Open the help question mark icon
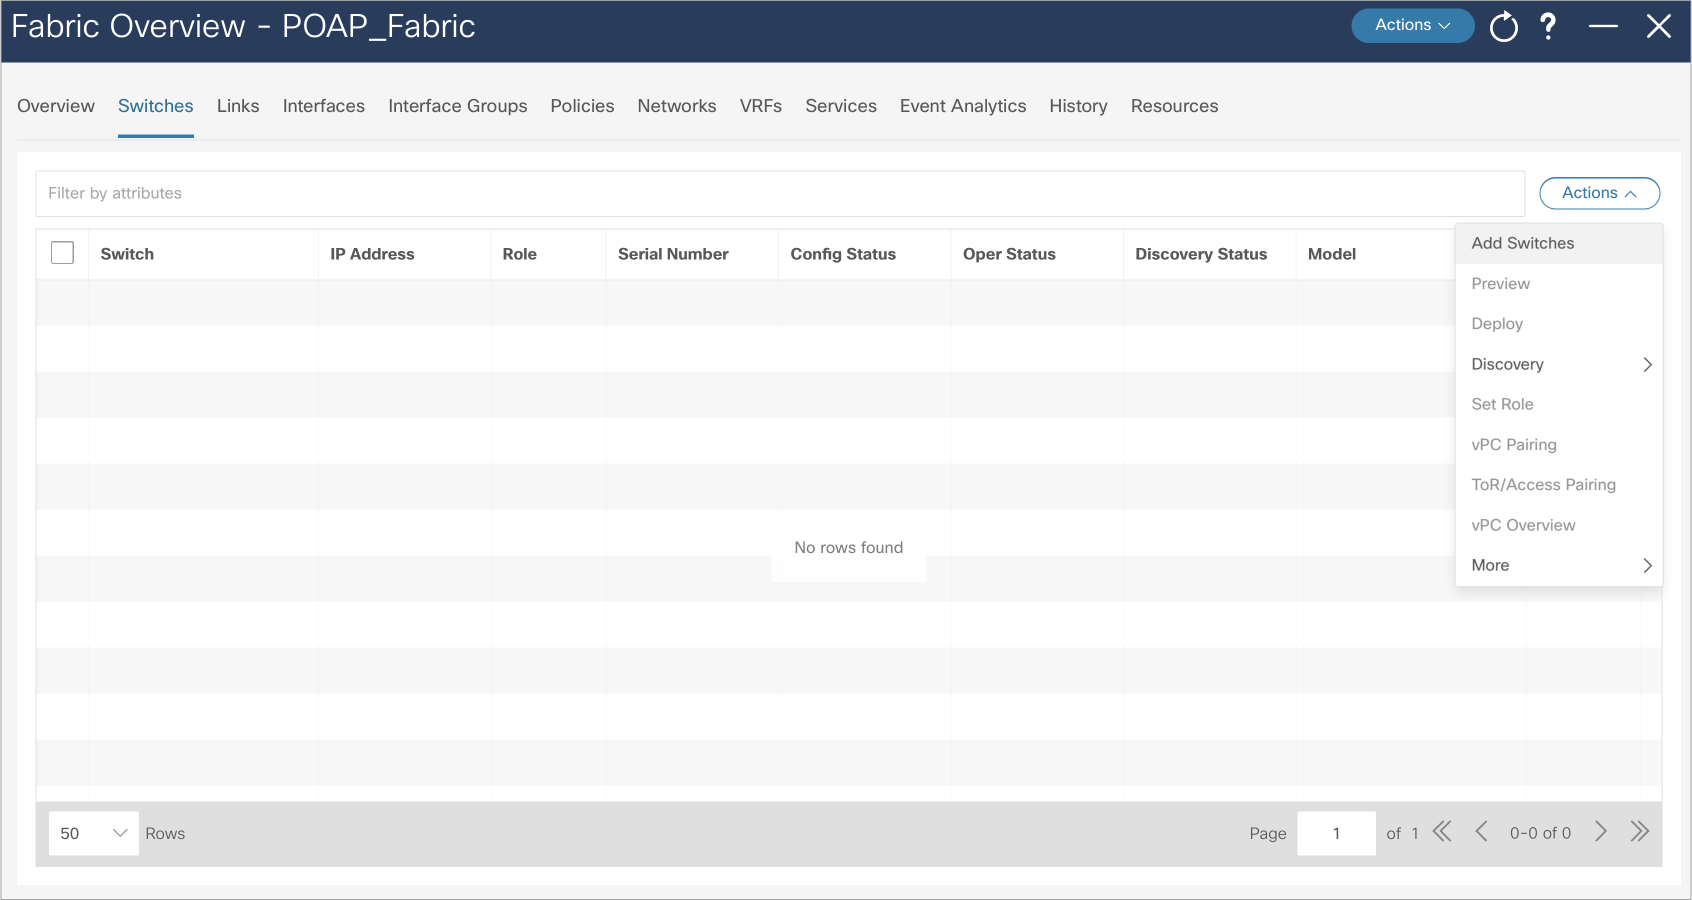This screenshot has height=900, width=1692. (1548, 26)
